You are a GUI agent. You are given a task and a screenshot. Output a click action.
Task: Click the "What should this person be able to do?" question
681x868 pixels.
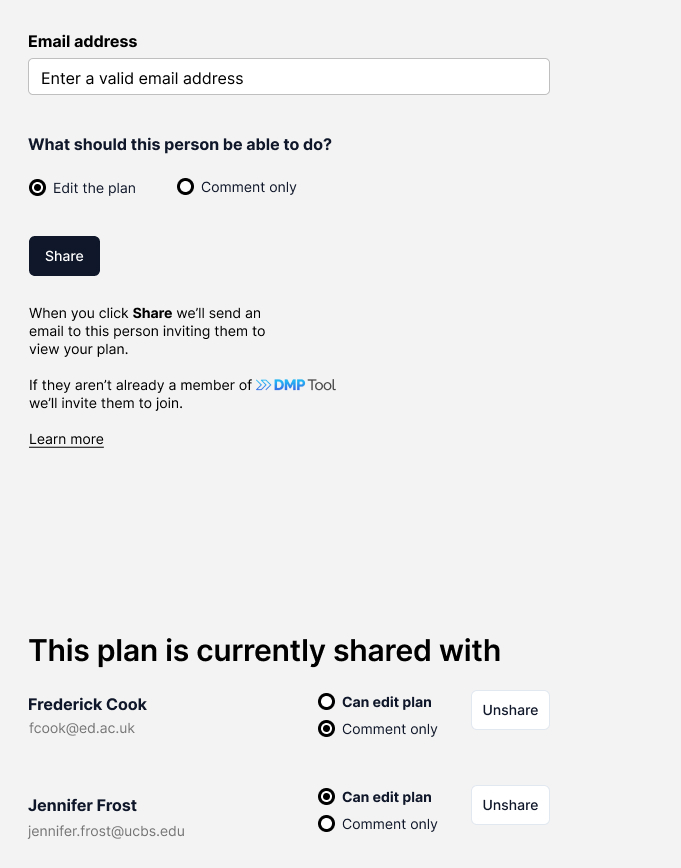[x=180, y=145]
